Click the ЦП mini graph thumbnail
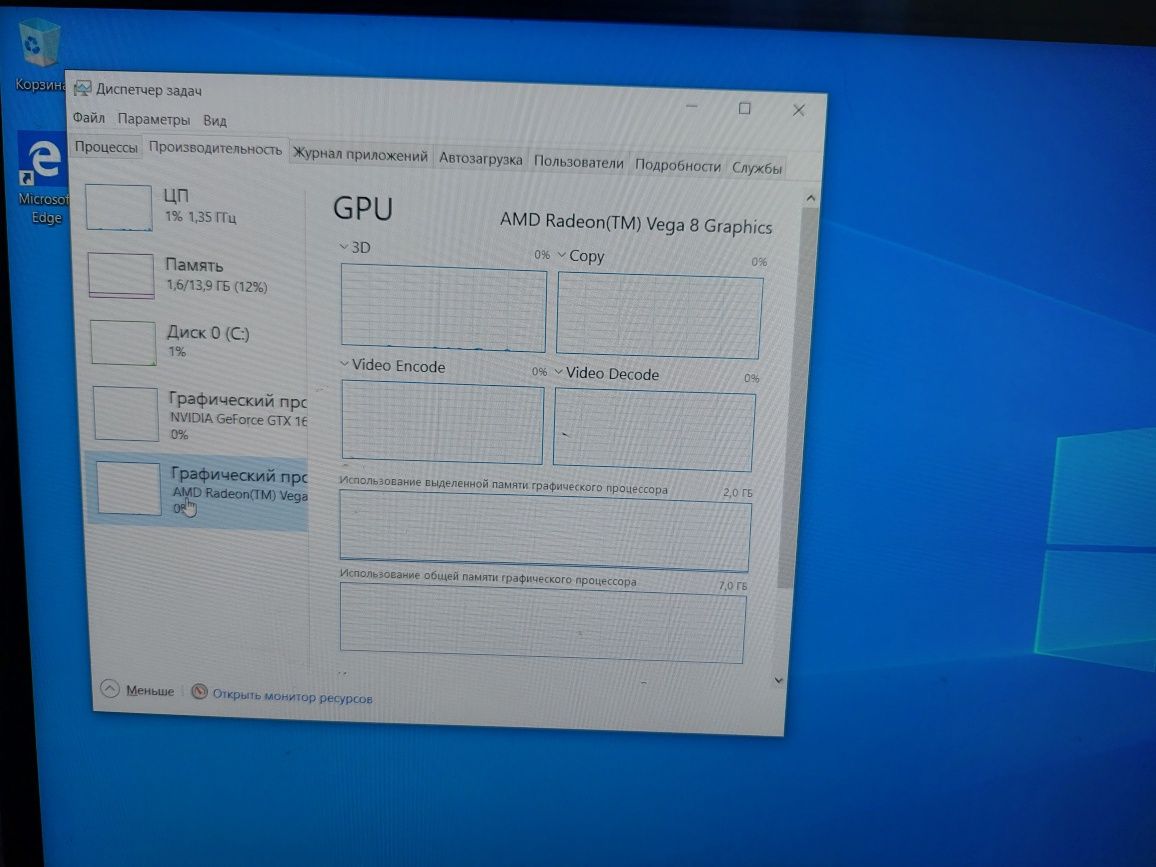 point(119,208)
